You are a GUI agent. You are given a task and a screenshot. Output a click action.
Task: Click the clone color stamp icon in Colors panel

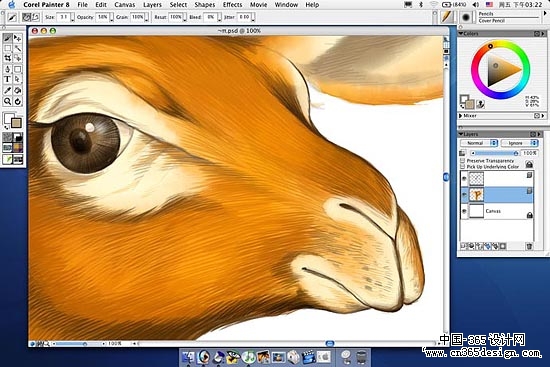480,104
